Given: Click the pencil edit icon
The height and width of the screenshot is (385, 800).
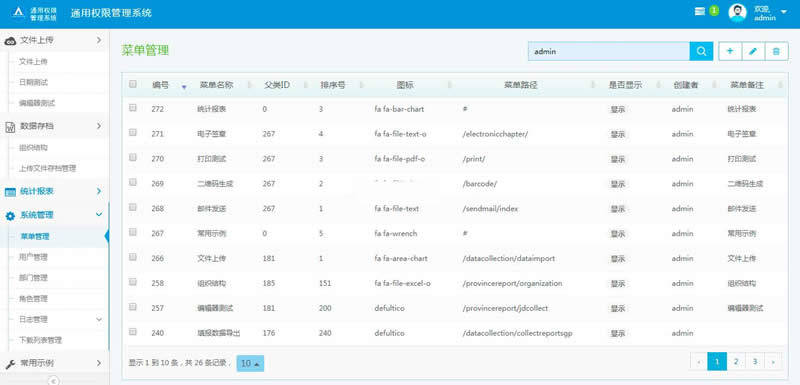Looking at the screenshot, I should point(753,51).
